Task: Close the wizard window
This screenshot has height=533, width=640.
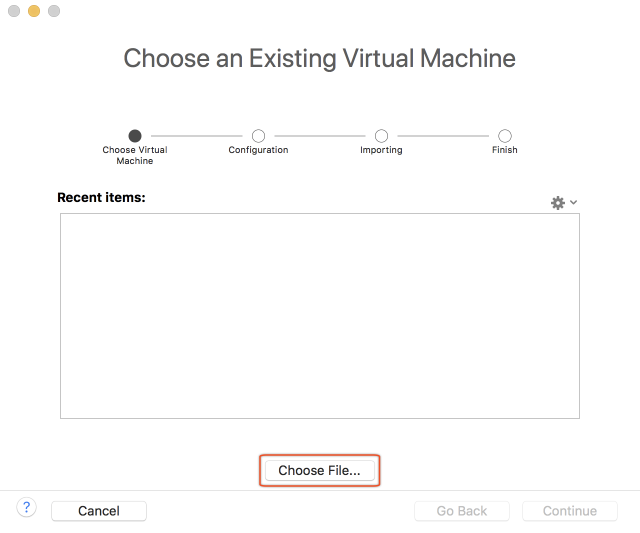Action: tap(14, 11)
